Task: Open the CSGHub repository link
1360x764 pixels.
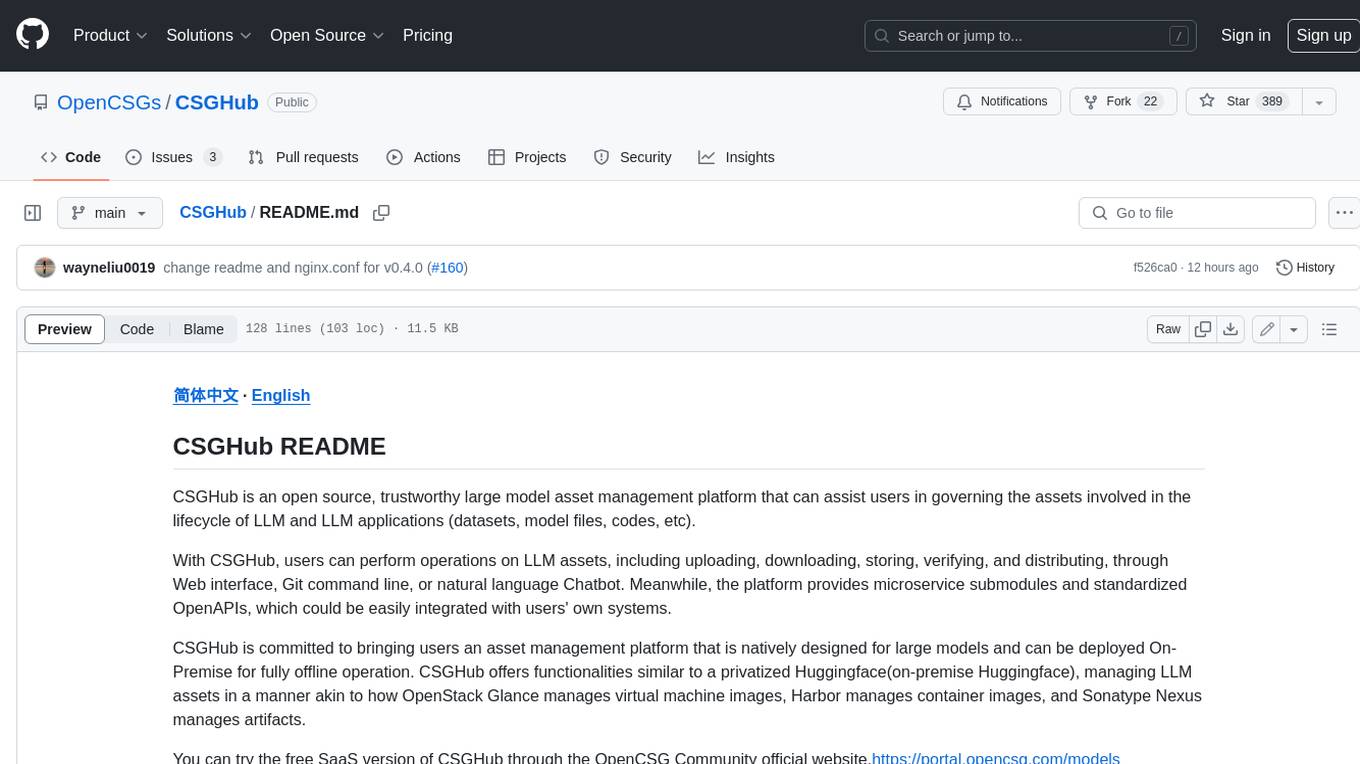Action: (x=217, y=102)
